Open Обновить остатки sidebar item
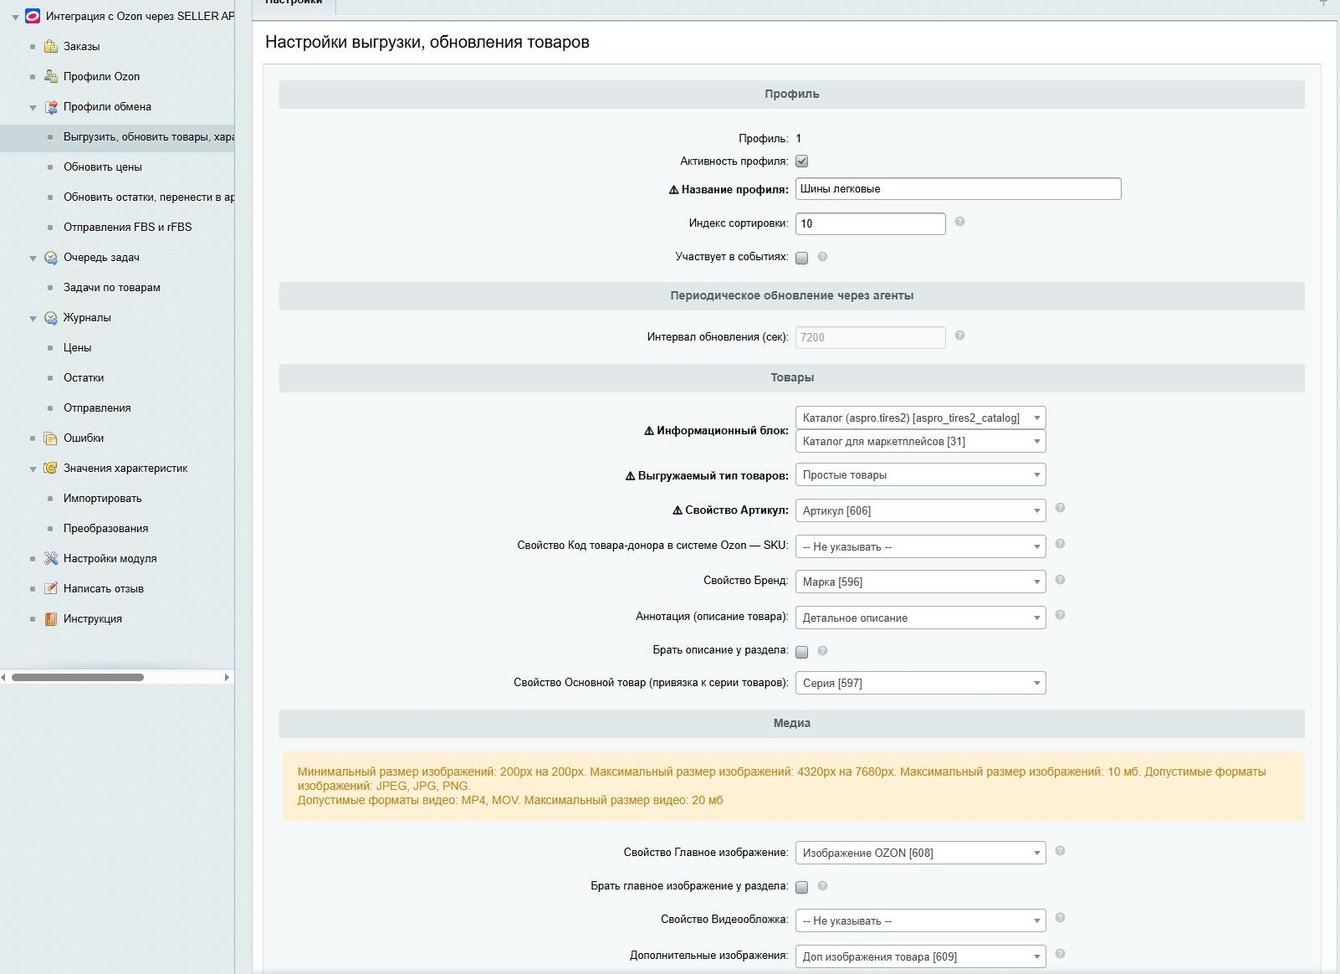 click(148, 197)
